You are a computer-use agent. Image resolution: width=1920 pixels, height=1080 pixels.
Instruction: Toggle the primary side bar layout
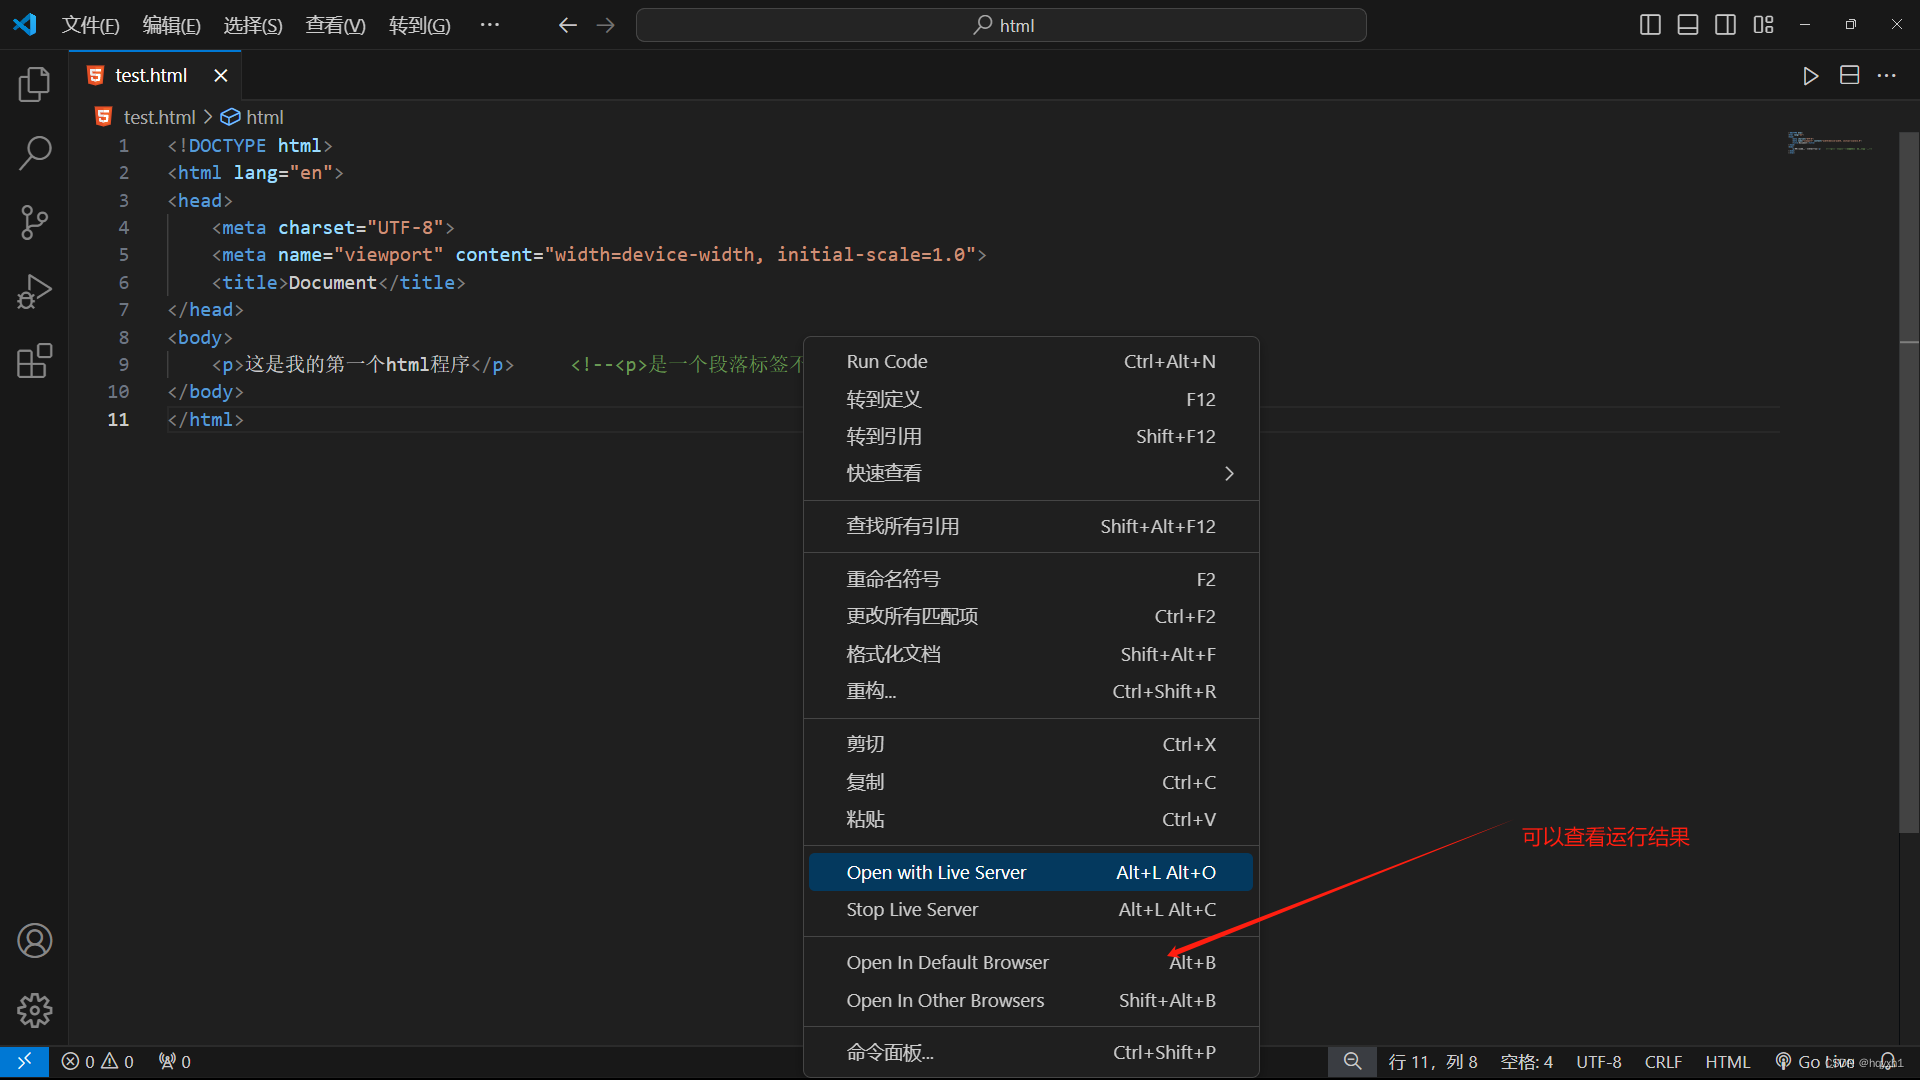click(1650, 25)
